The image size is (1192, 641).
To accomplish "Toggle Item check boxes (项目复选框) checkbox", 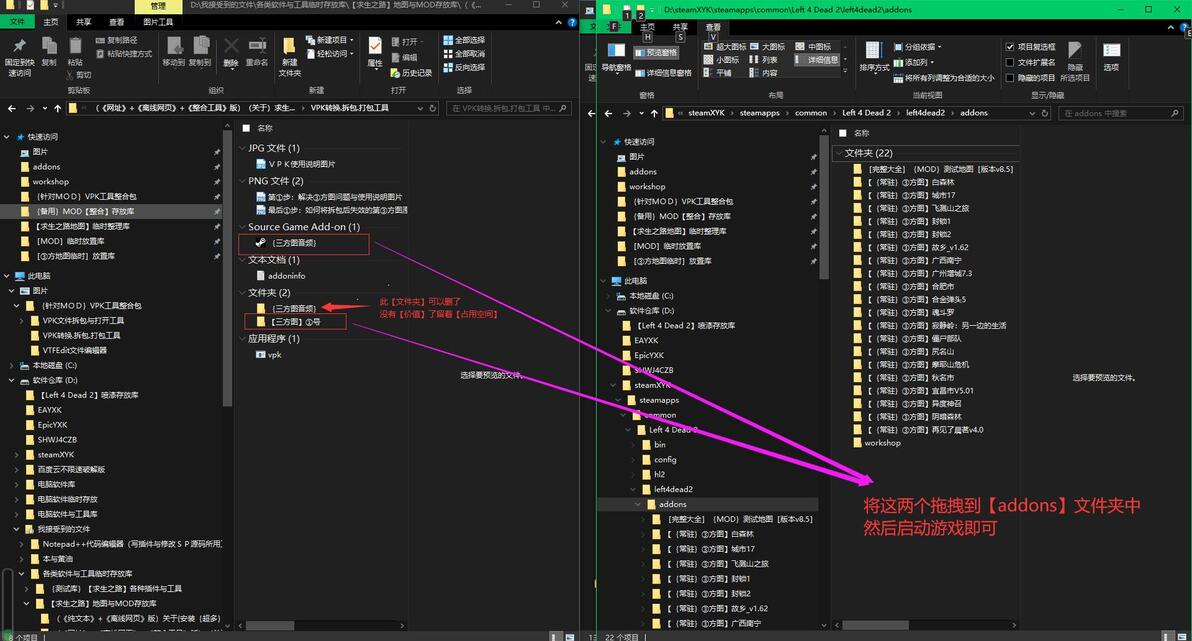I will [1010, 47].
